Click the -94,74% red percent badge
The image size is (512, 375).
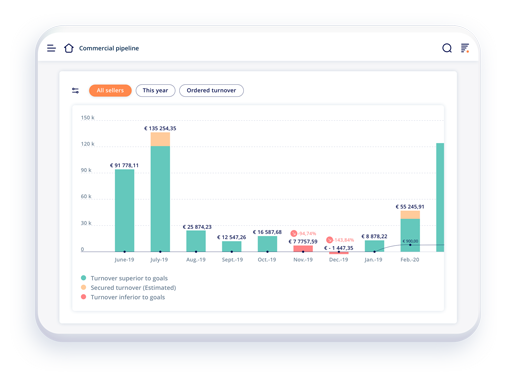pyautogui.click(x=303, y=233)
